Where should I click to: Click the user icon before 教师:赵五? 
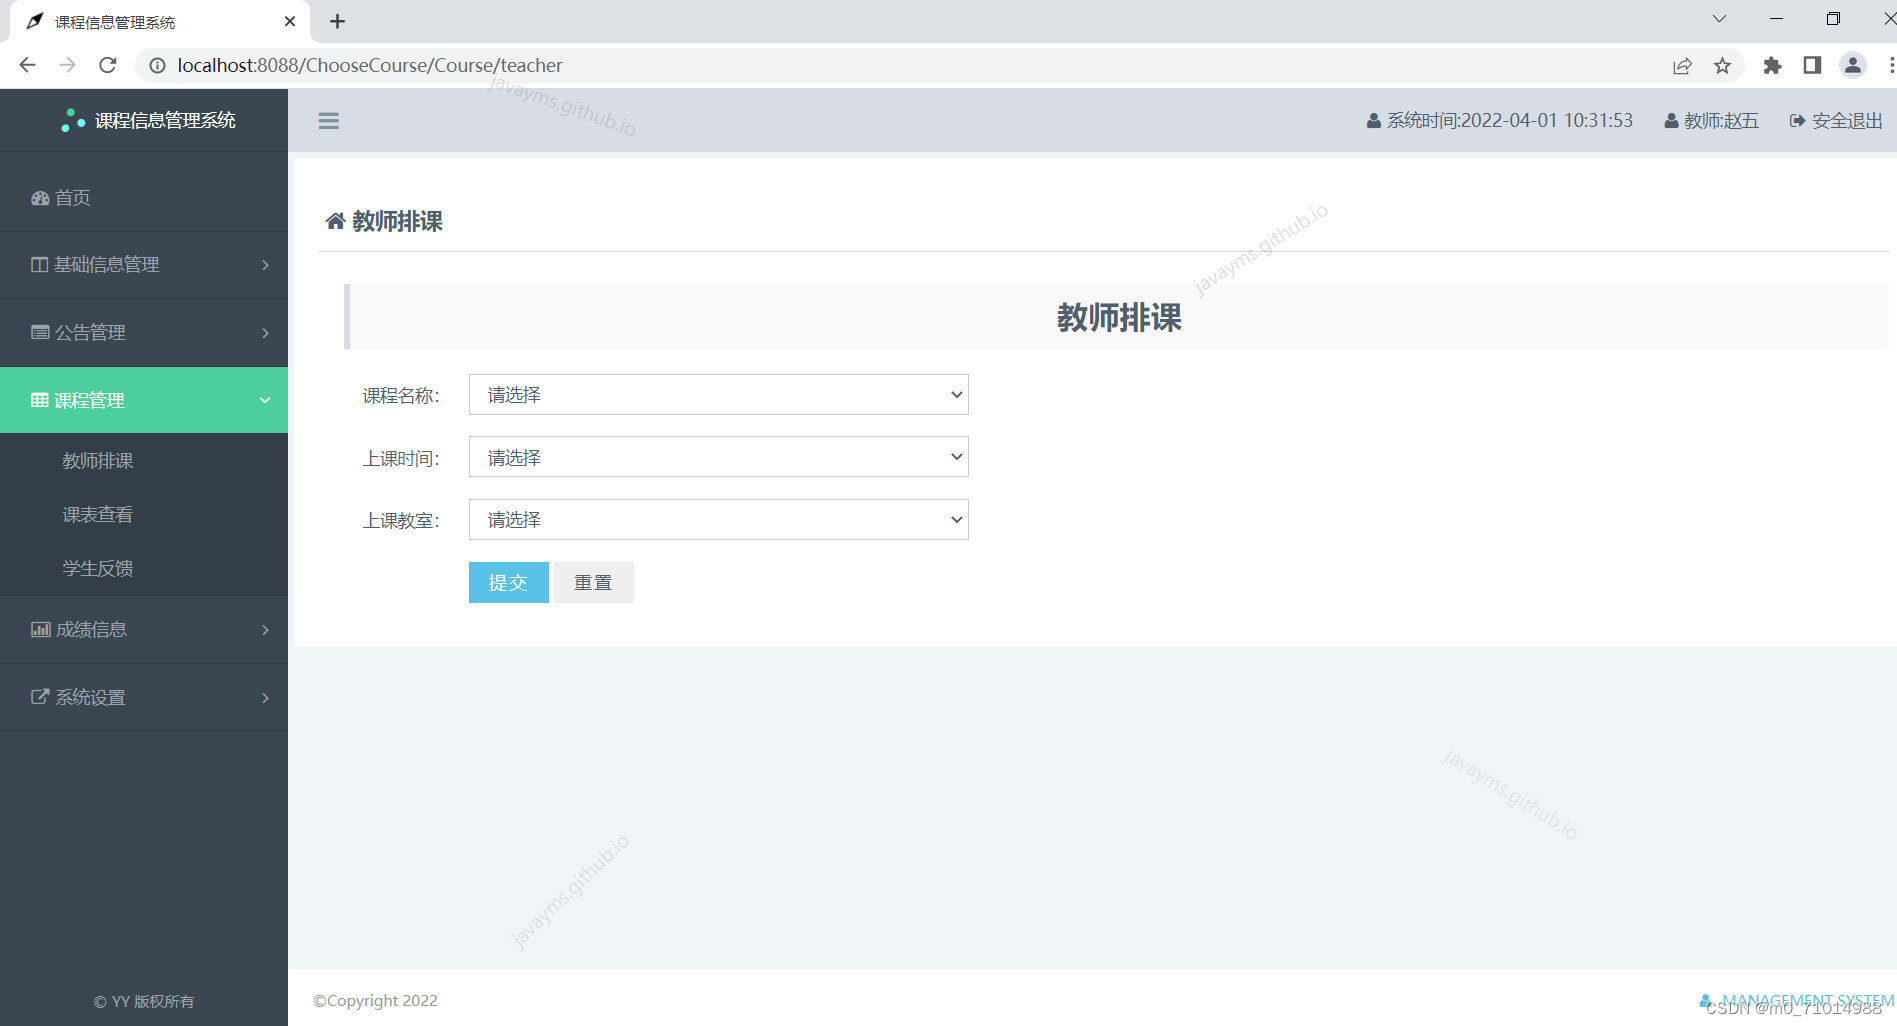(1671, 121)
